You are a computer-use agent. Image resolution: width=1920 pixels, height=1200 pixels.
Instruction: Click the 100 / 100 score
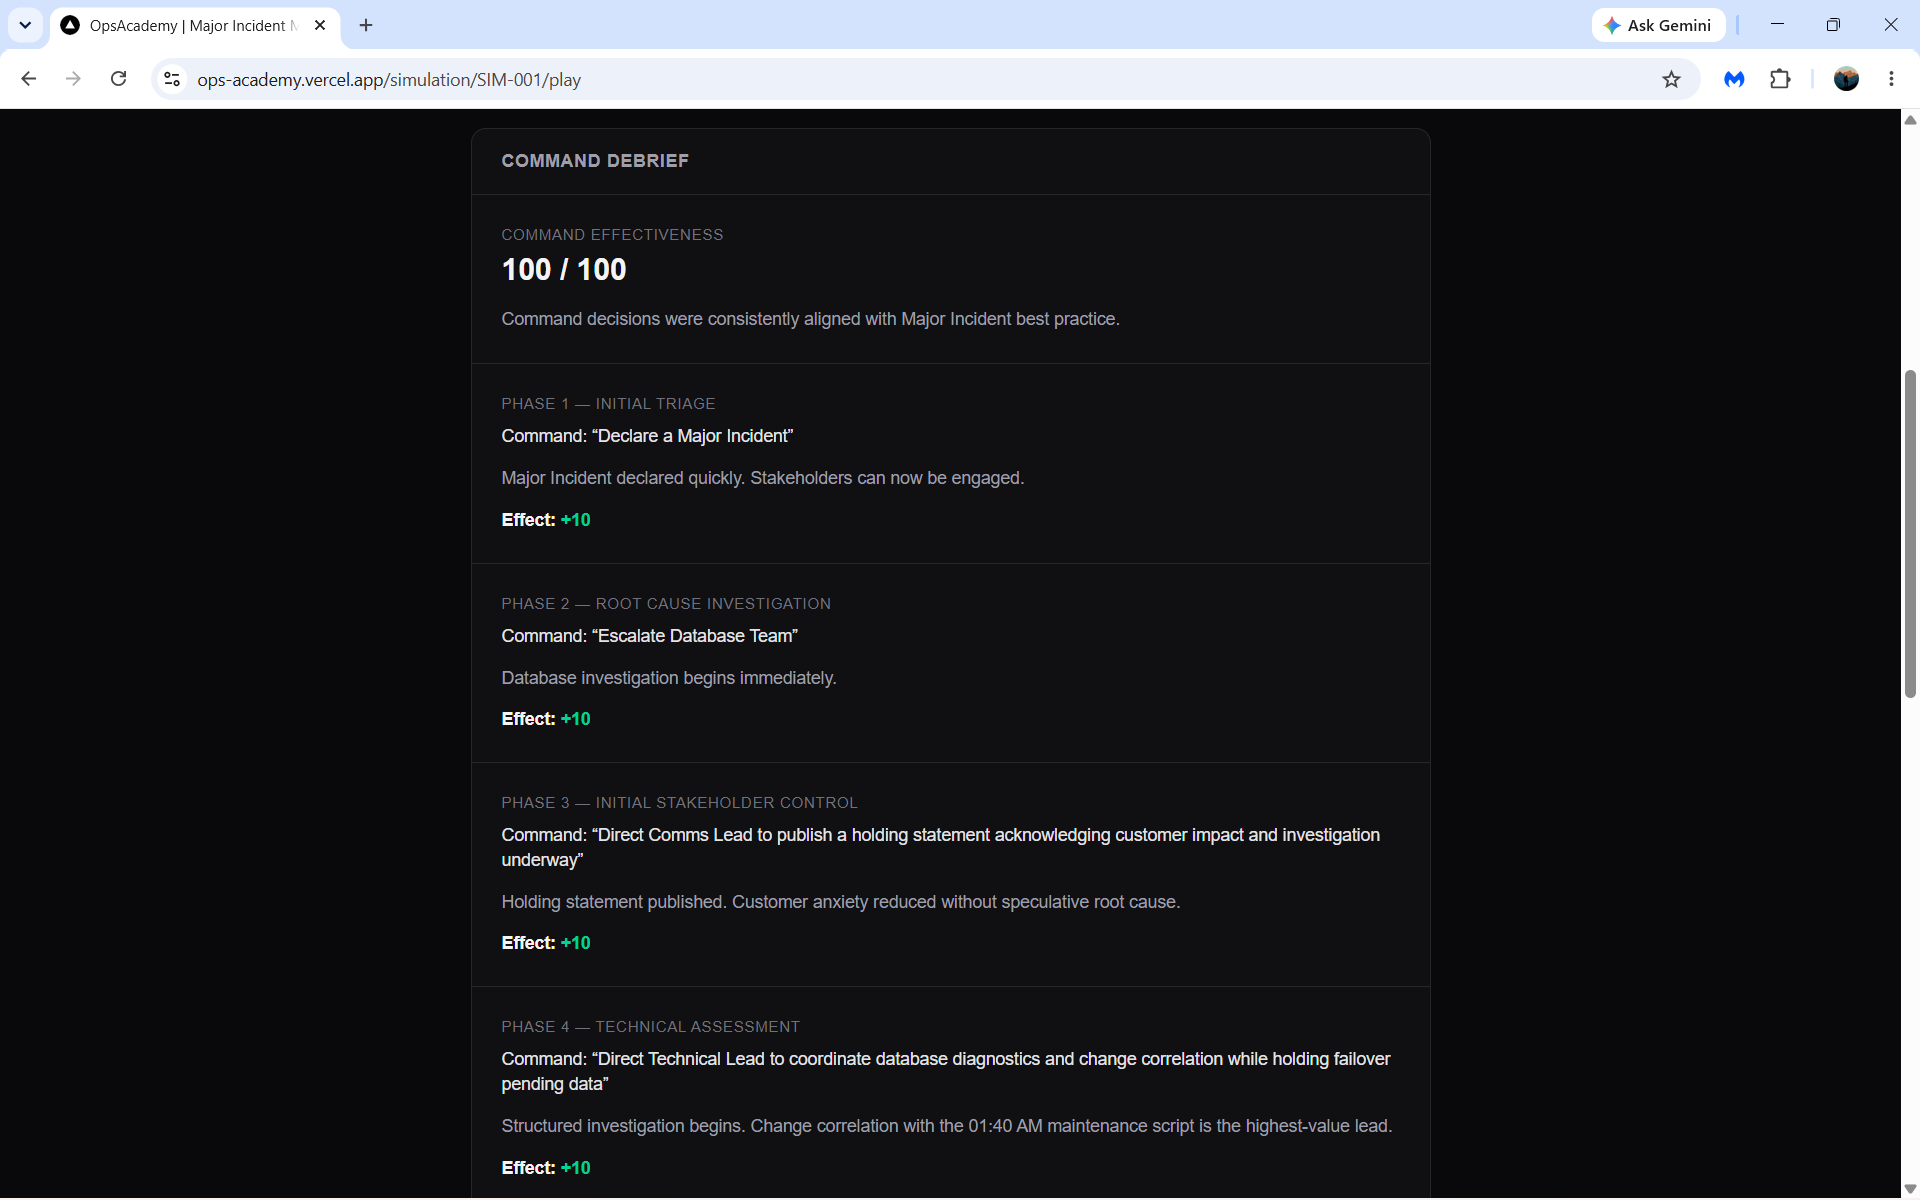[x=564, y=269]
